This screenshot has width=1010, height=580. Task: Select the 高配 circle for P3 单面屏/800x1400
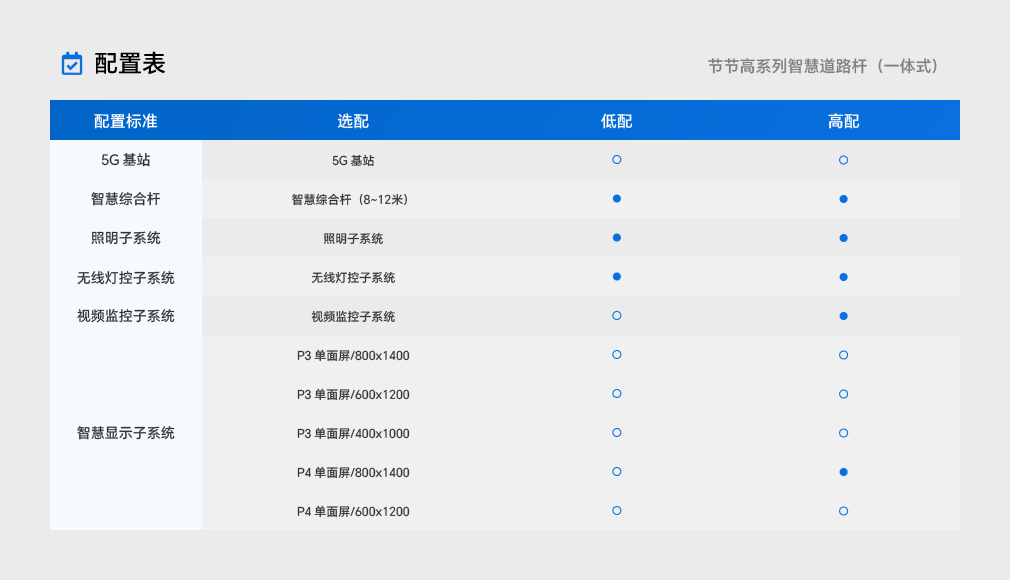844,355
